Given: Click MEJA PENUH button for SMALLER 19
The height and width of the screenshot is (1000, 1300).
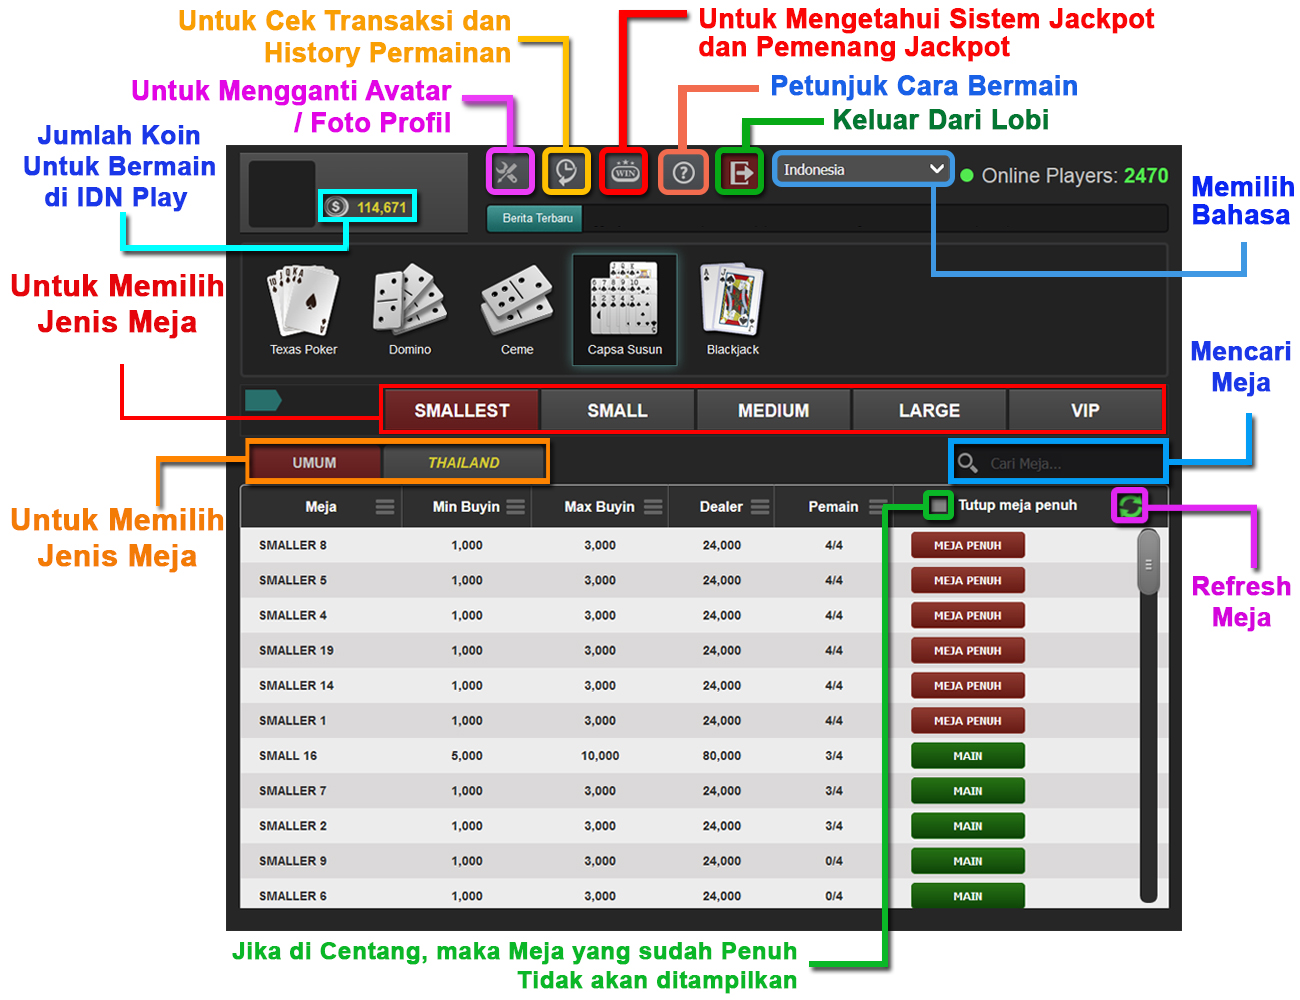Looking at the screenshot, I should tap(968, 651).
